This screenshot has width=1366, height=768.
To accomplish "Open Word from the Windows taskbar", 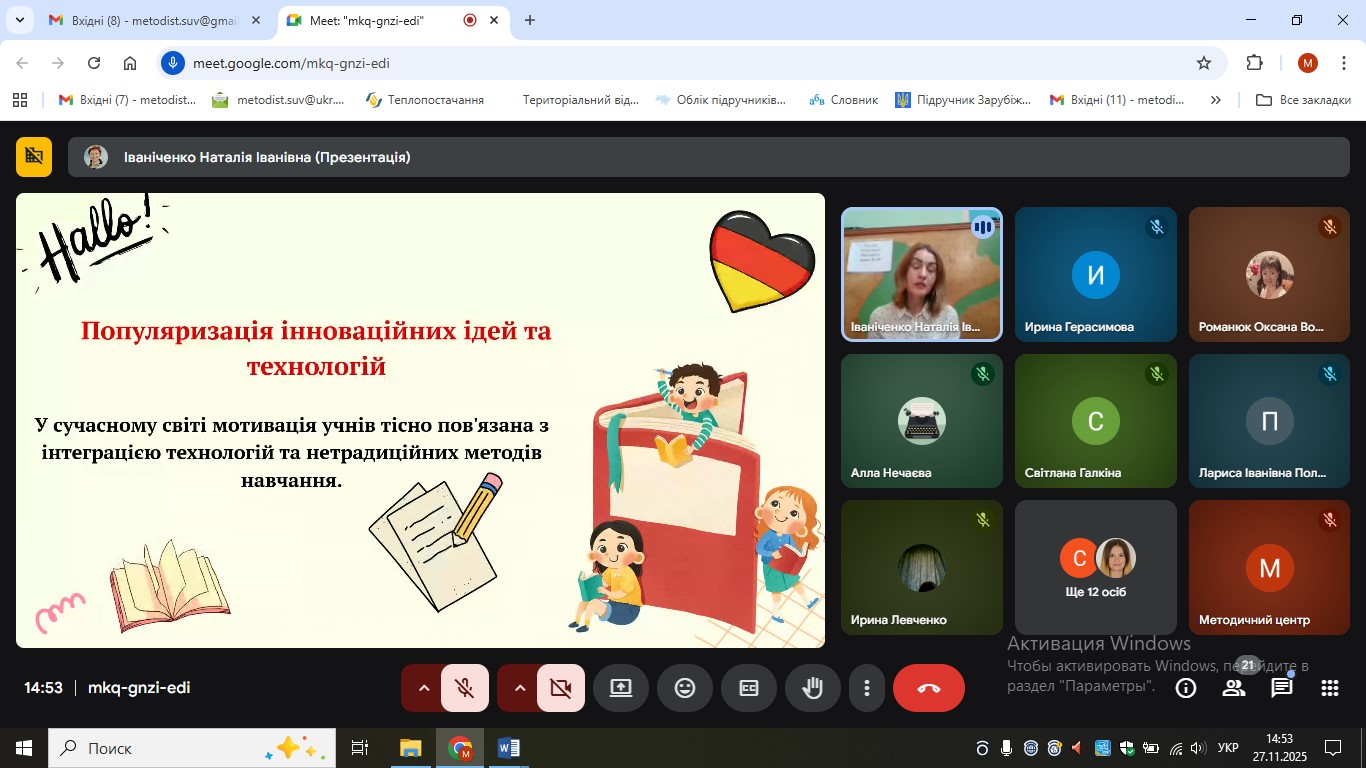I will tap(508, 748).
